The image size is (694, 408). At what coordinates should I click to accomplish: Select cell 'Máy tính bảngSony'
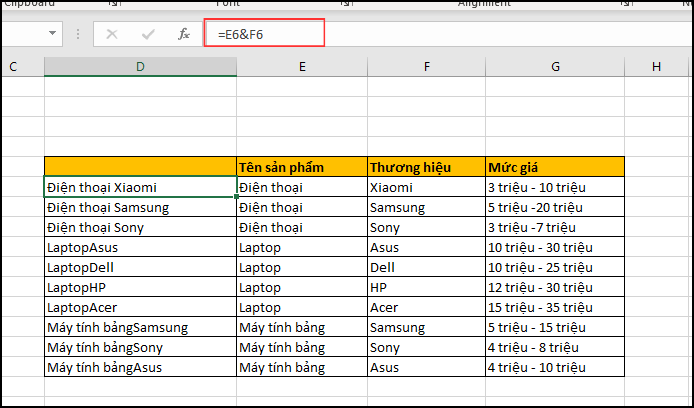(140, 347)
